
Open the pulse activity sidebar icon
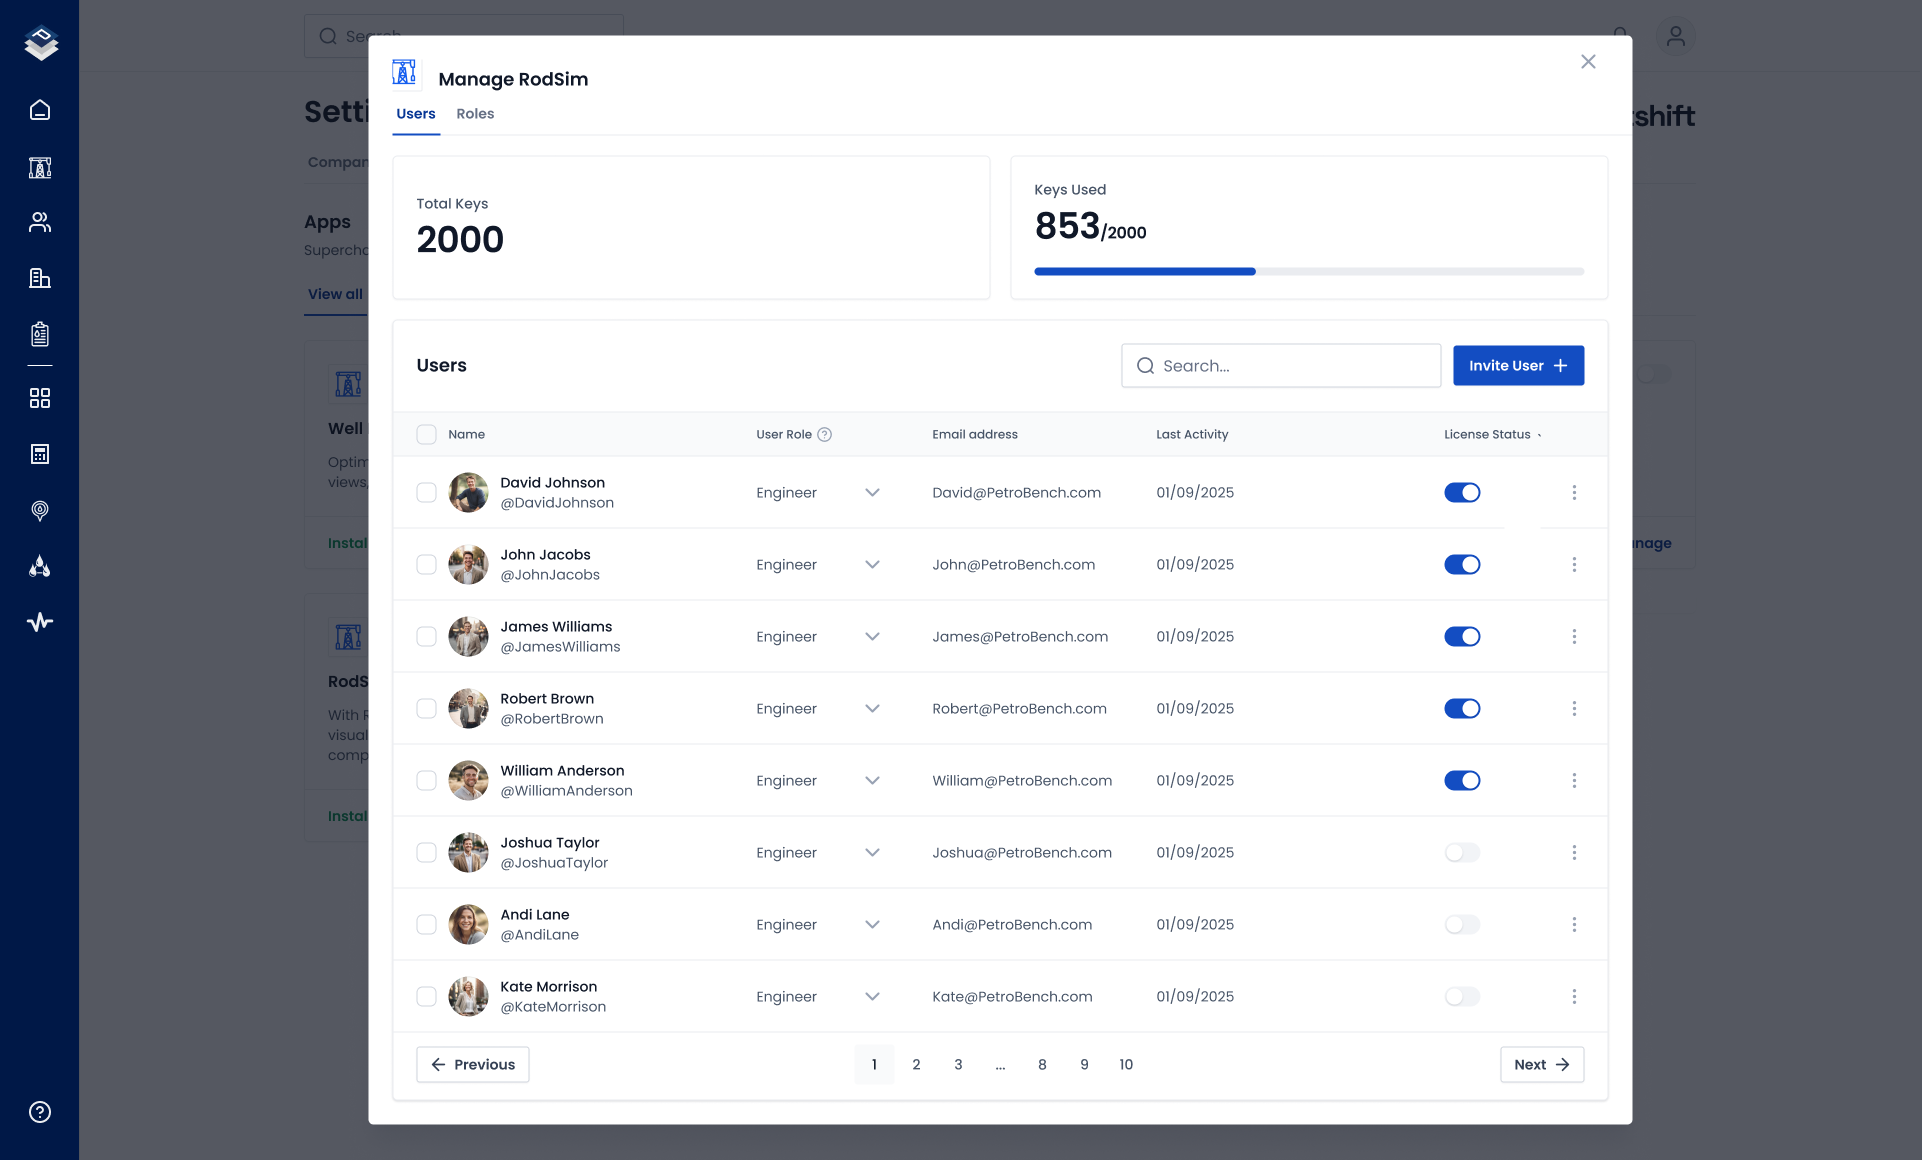pos(40,622)
